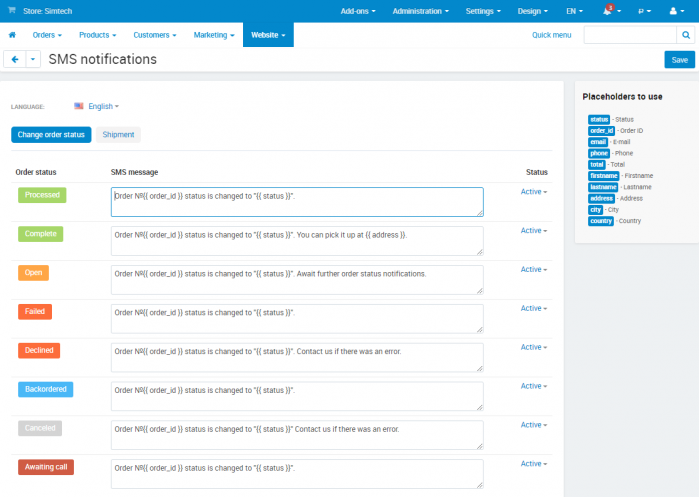
Task: Switch to the Shipment tab
Action: (x=118, y=134)
